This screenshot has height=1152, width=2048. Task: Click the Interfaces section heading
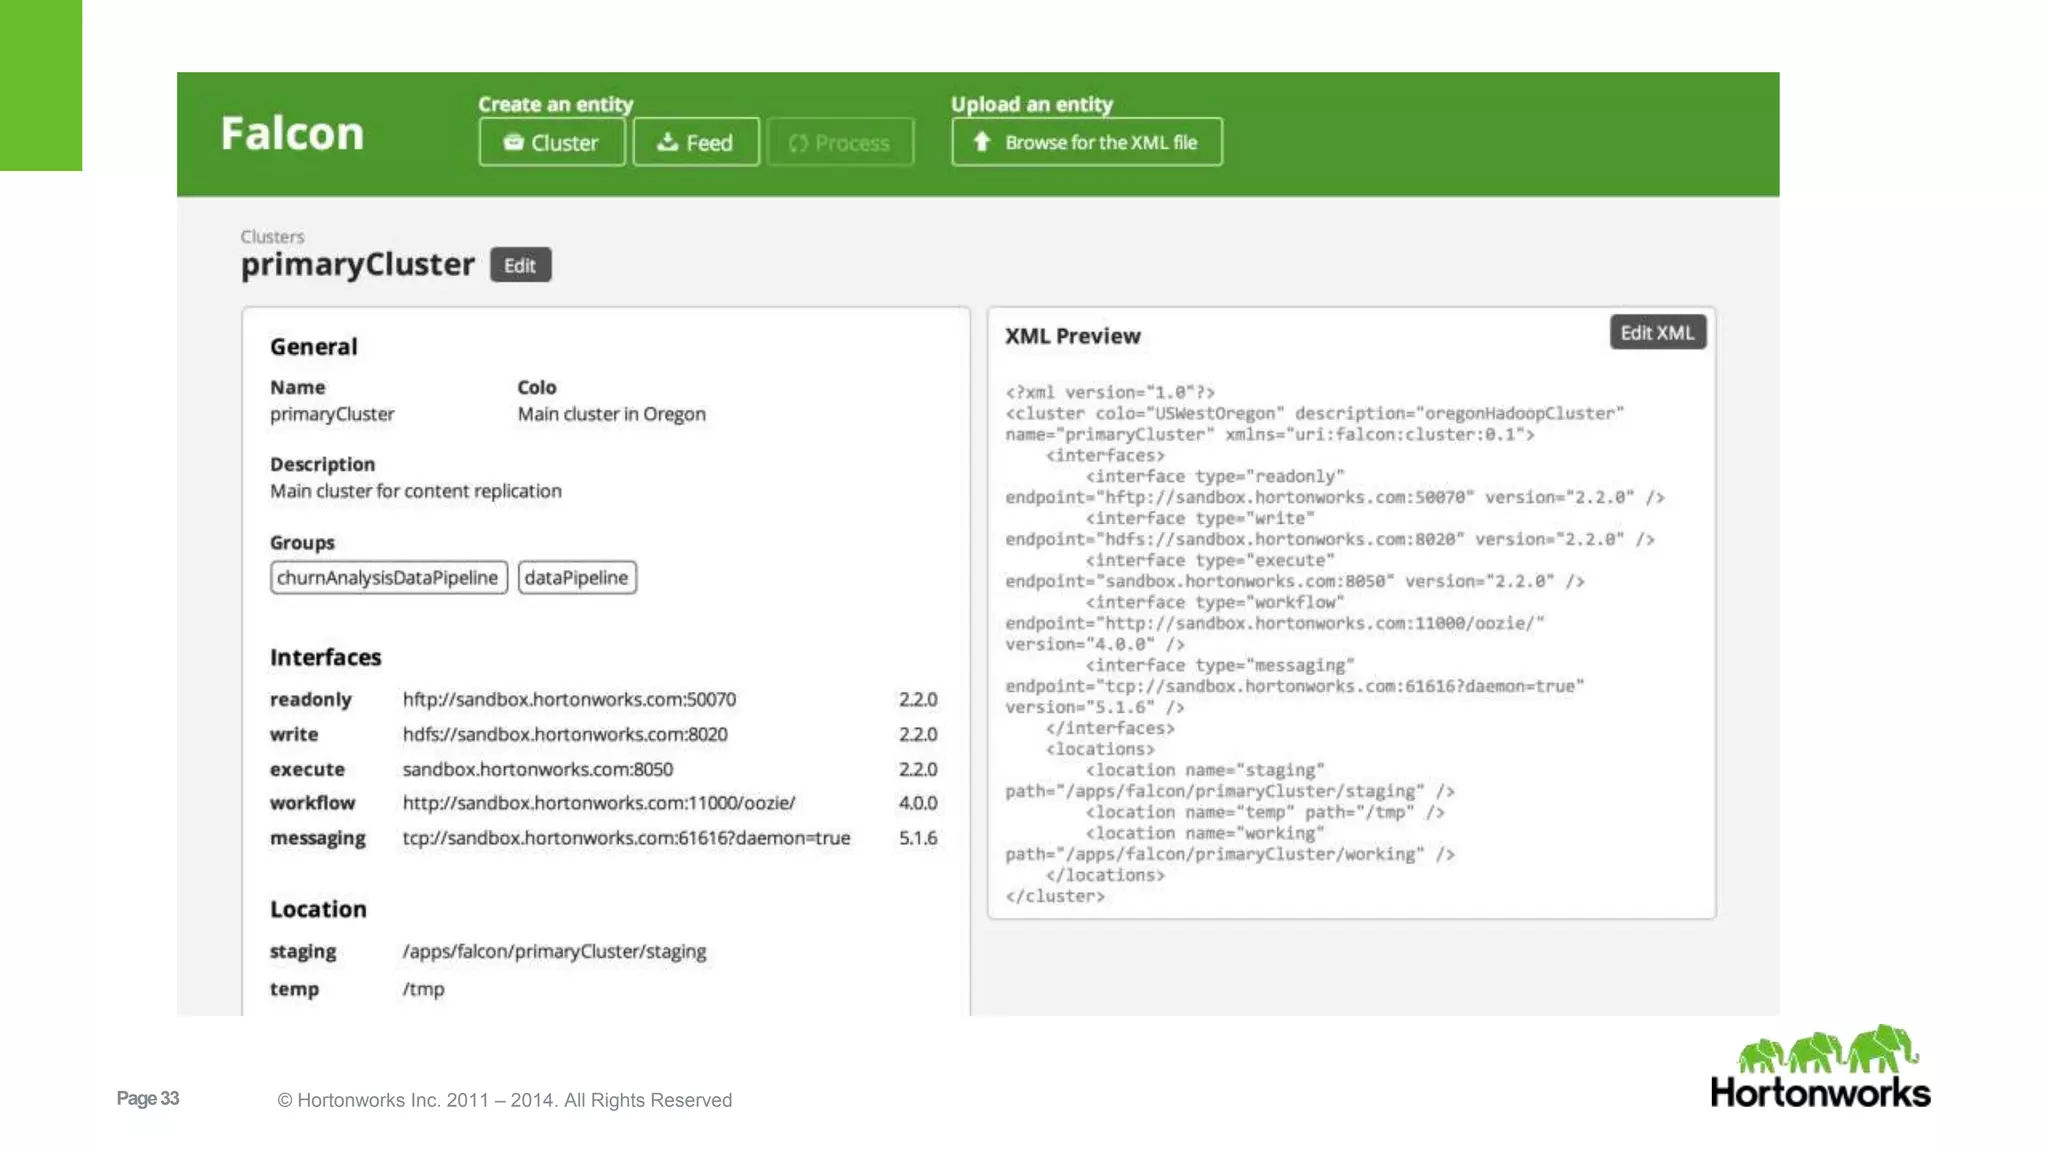(325, 657)
